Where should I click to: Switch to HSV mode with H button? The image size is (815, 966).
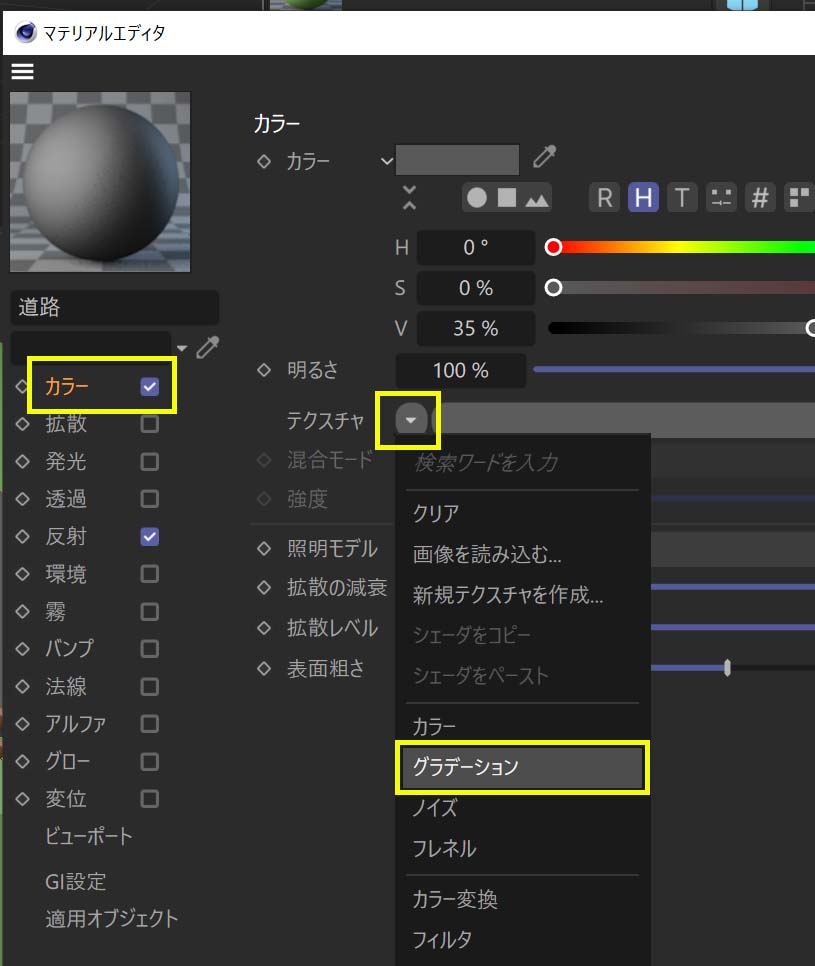643,198
